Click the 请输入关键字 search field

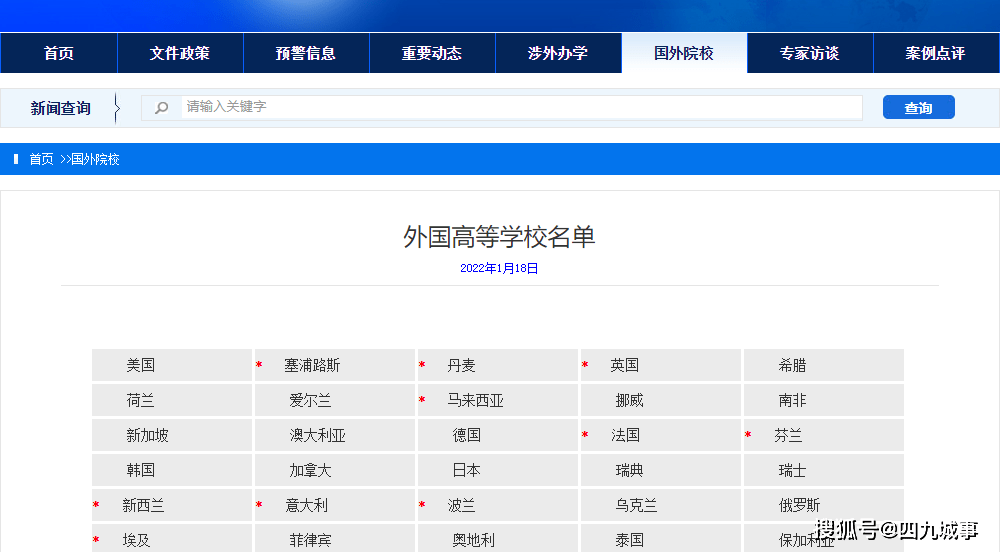point(521,107)
